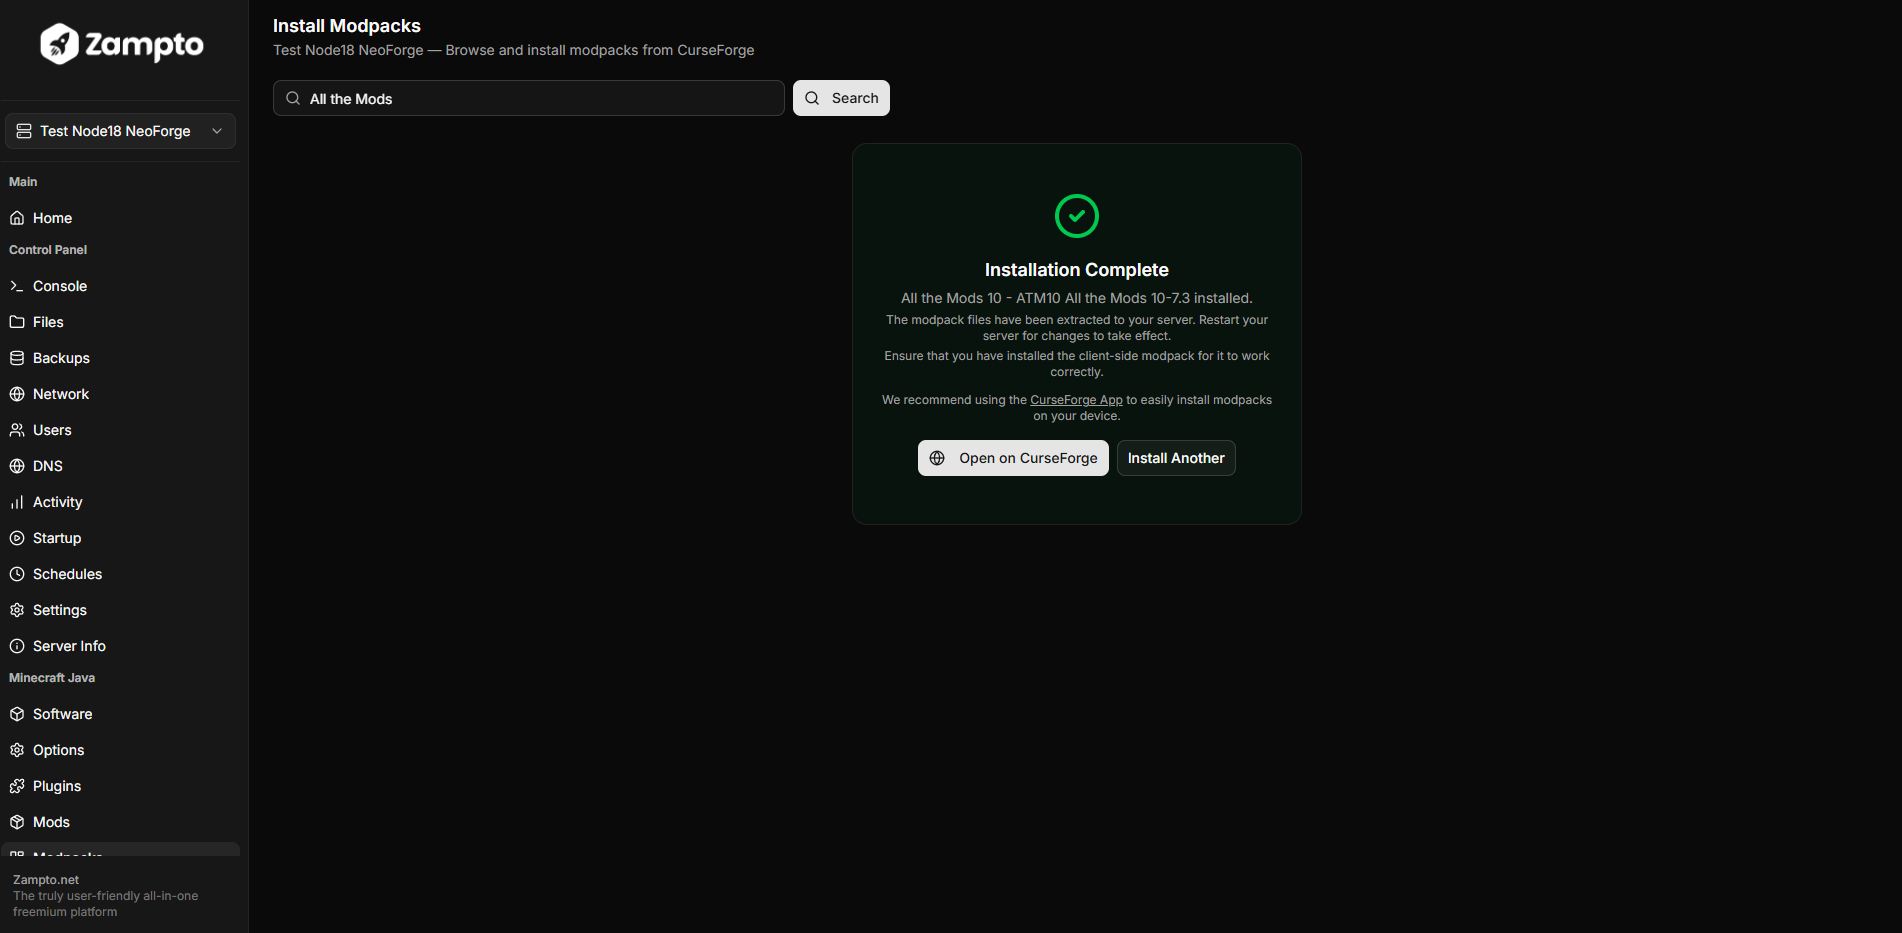
Task: Click the Users people icon
Action: coord(17,430)
